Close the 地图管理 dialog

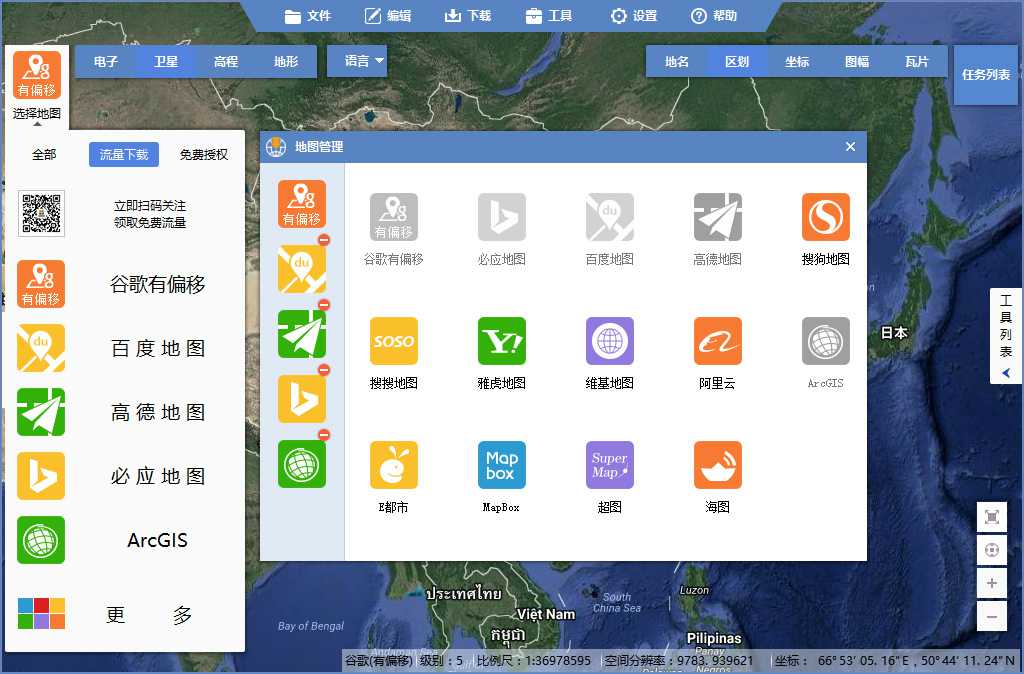coord(850,147)
